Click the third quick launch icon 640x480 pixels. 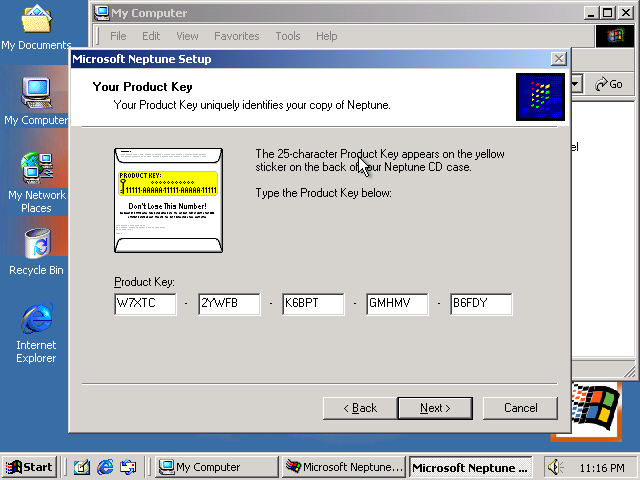tap(128, 467)
